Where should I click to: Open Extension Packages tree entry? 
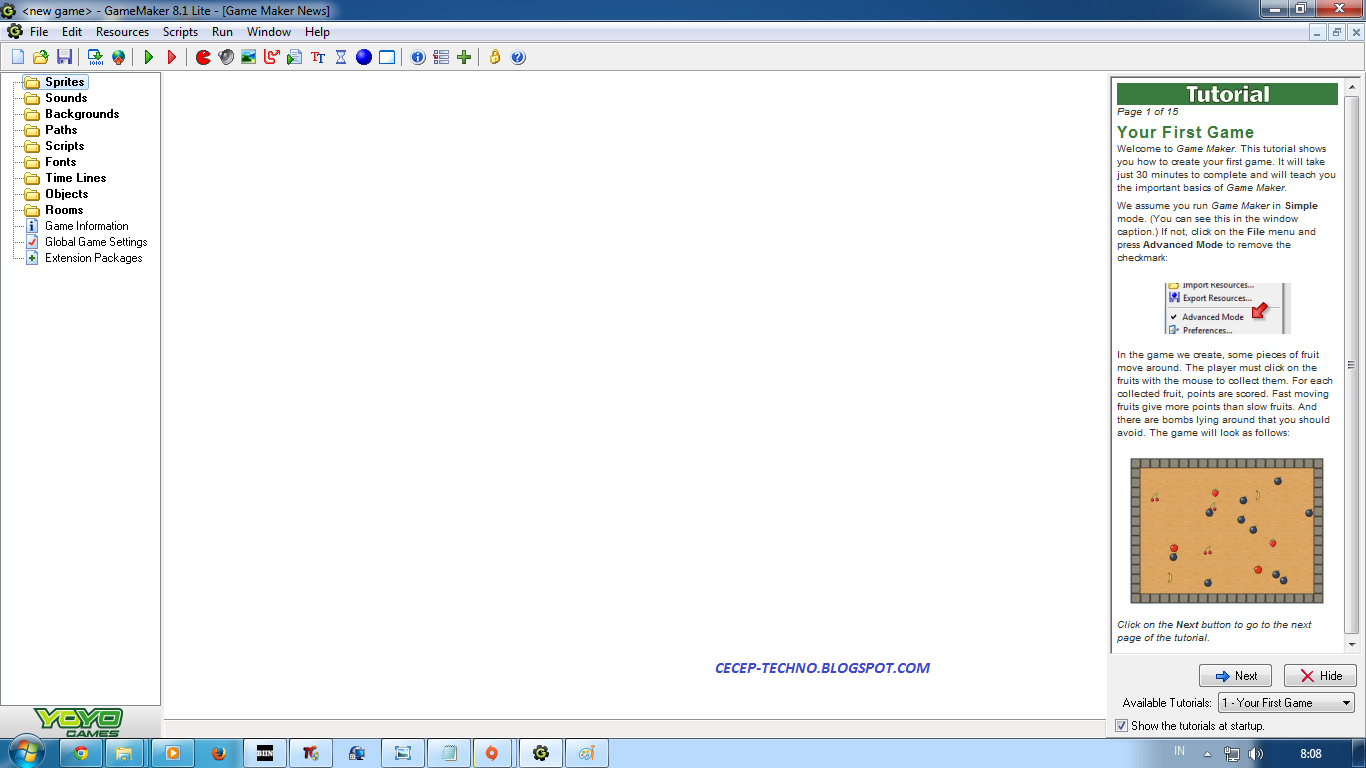(x=93, y=258)
